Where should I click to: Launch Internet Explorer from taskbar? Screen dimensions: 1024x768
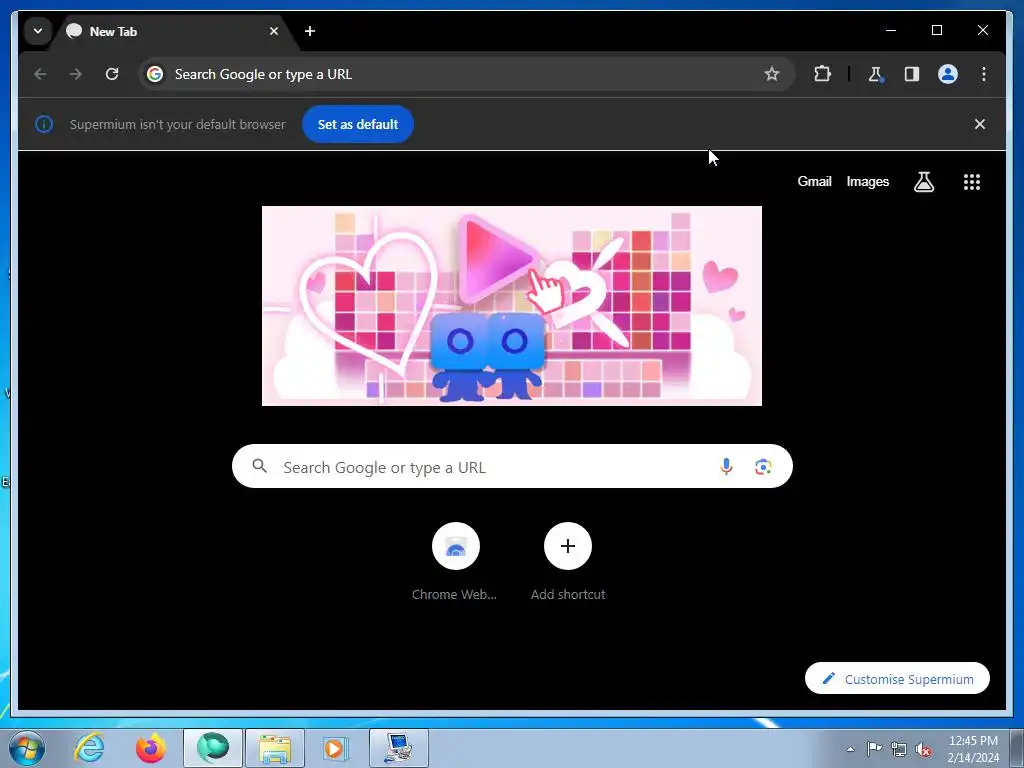coord(89,748)
